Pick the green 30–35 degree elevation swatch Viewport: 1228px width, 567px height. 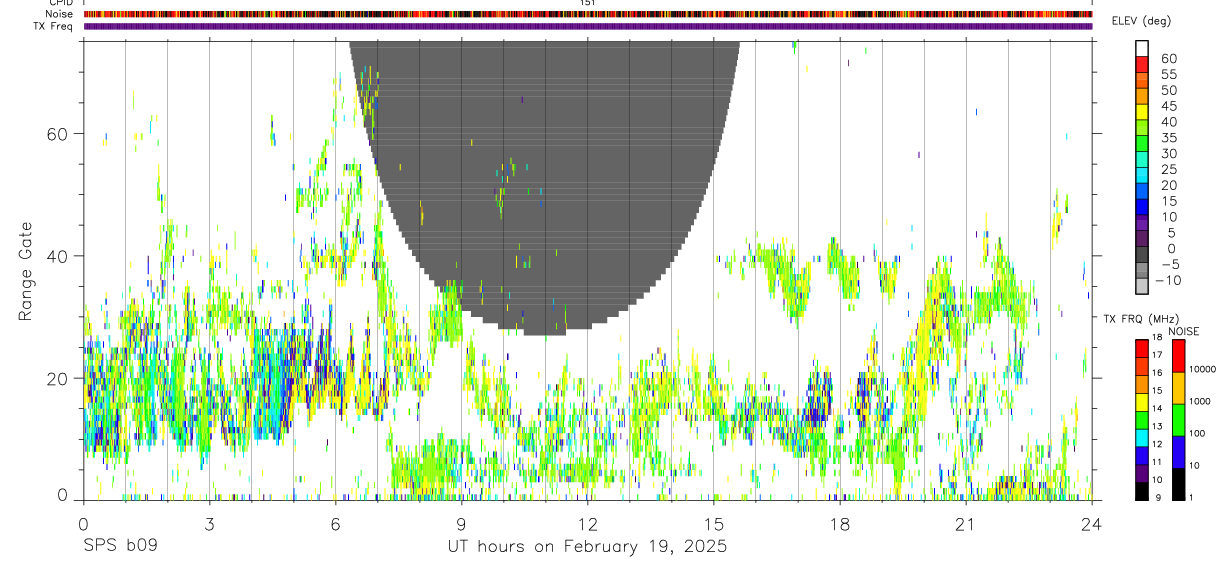coord(1142,144)
